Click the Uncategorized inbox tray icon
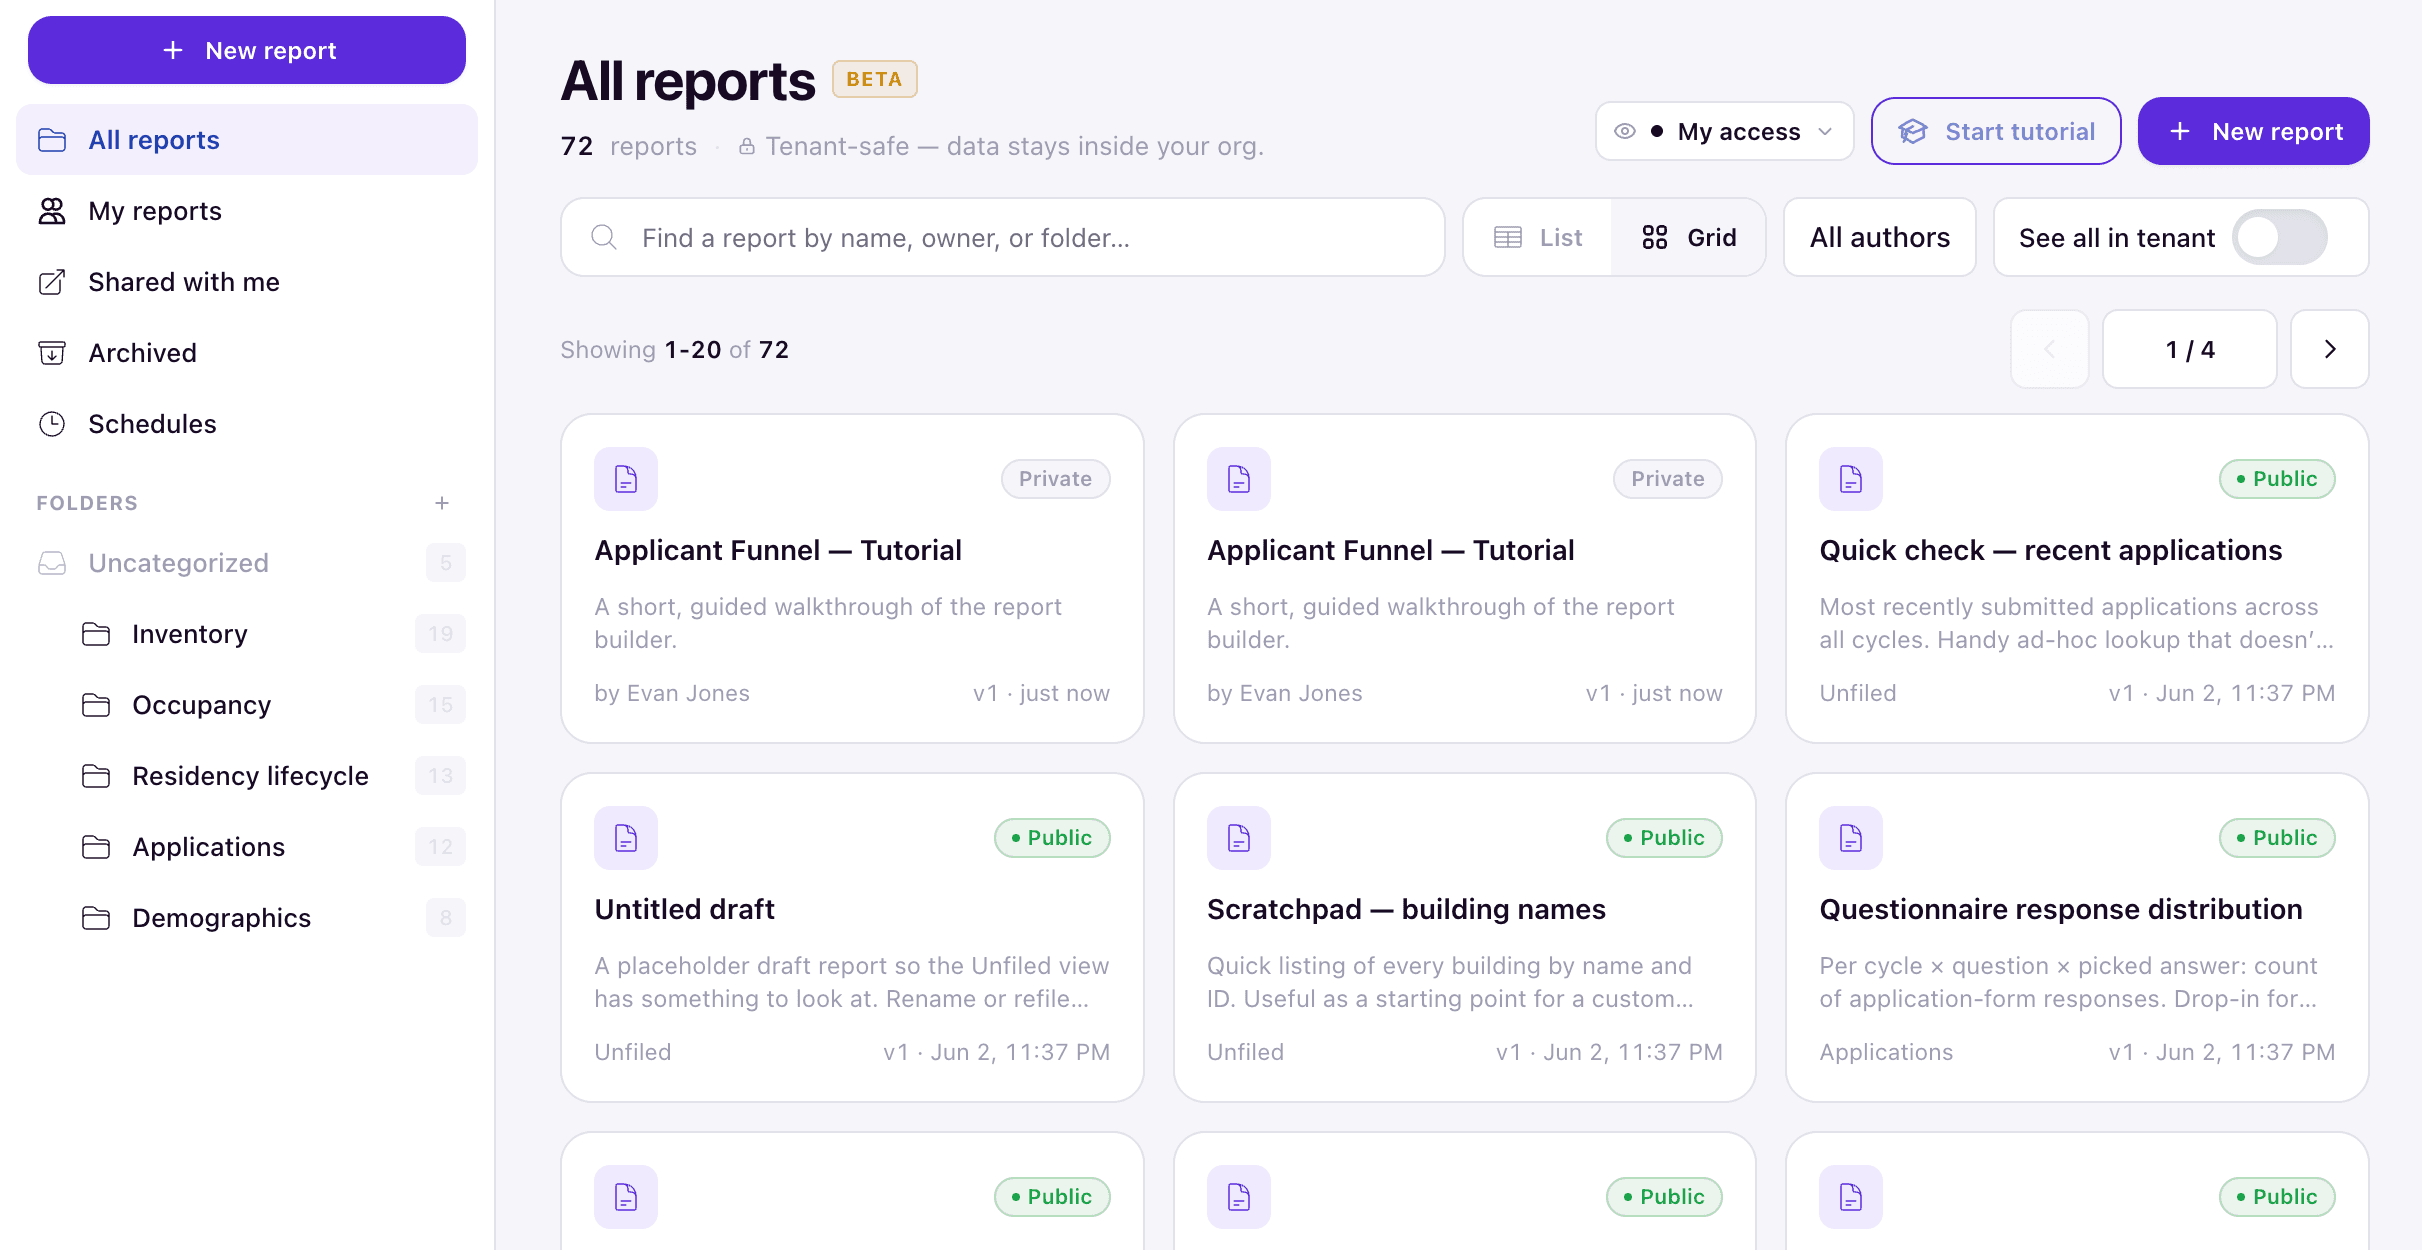 pos(52,563)
